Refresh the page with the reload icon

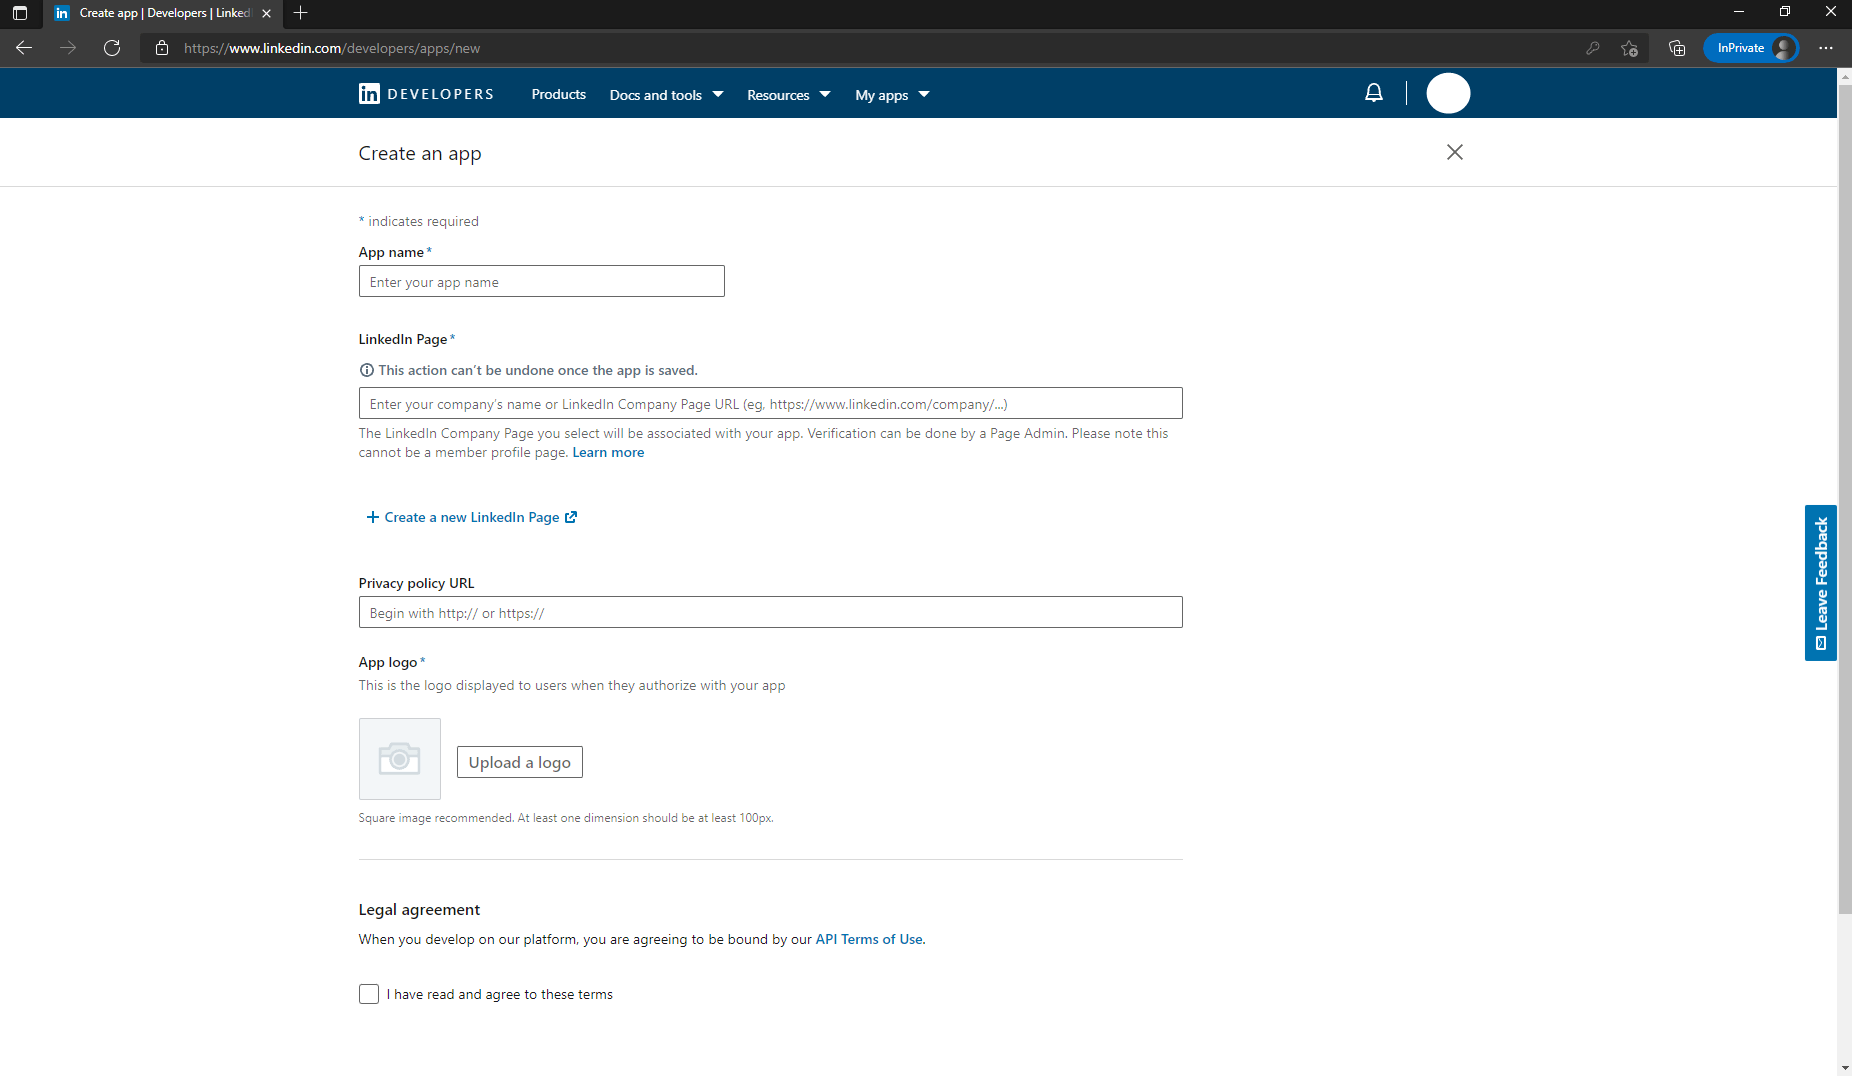pyautogui.click(x=113, y=47)
